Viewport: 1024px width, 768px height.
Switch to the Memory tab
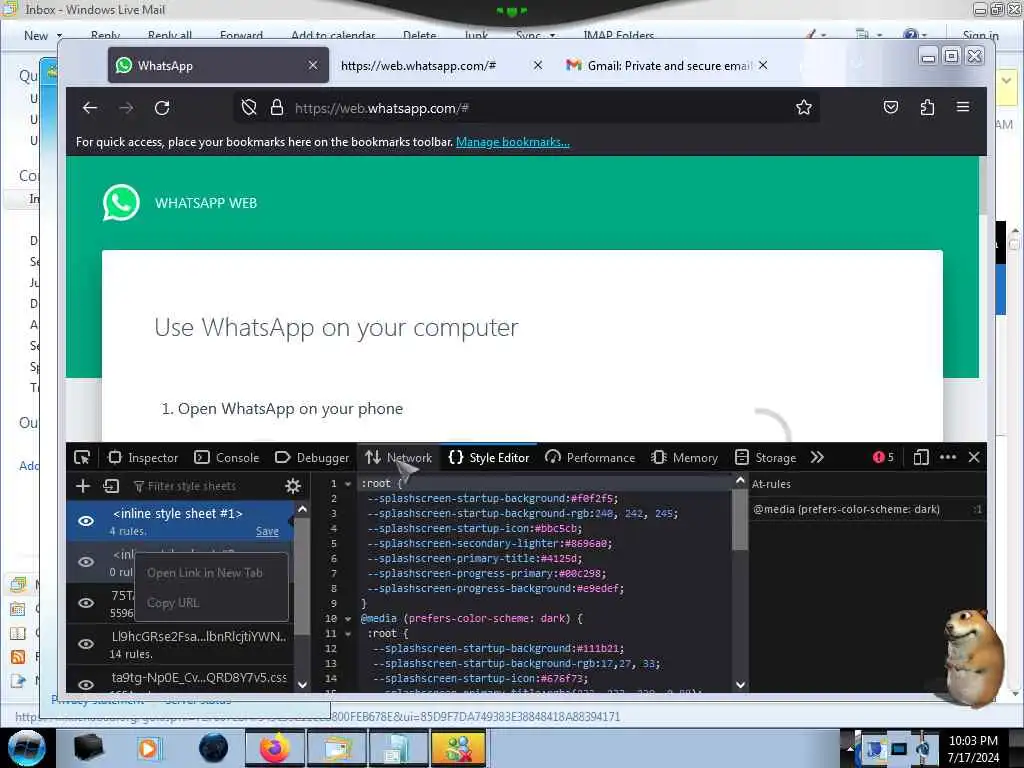(x=684, y=457)
